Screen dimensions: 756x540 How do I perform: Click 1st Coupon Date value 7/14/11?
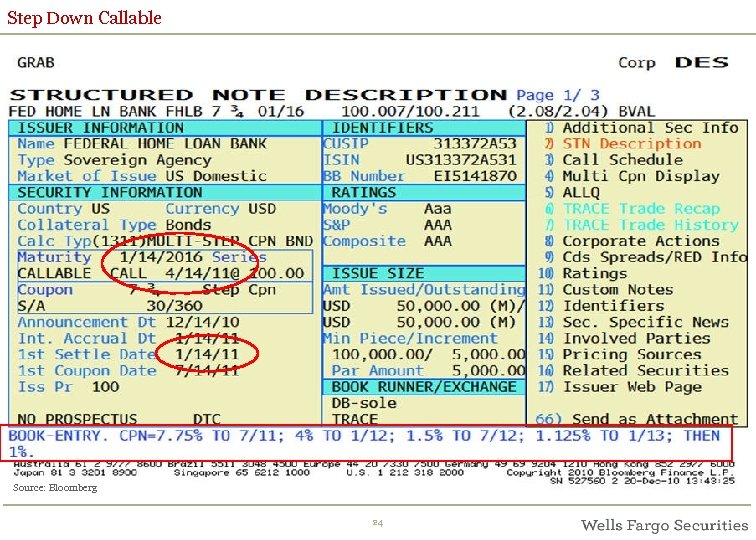[207, 370]
